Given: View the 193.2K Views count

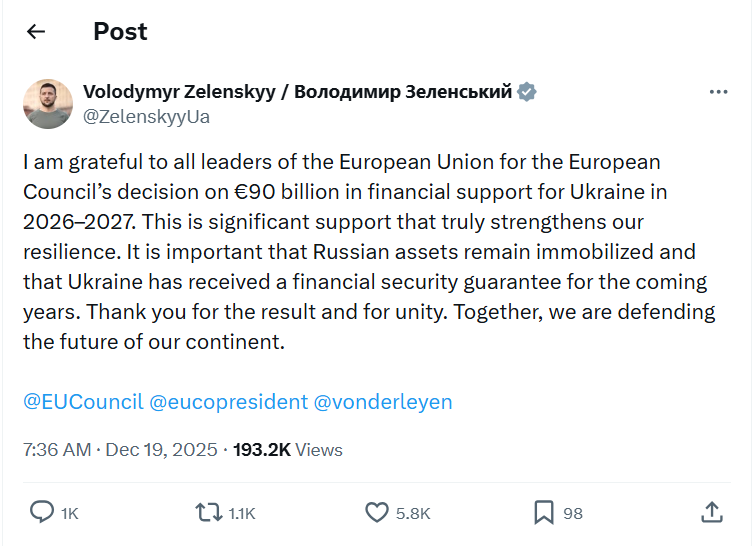Looking at the screenshot, I should 288,450.
